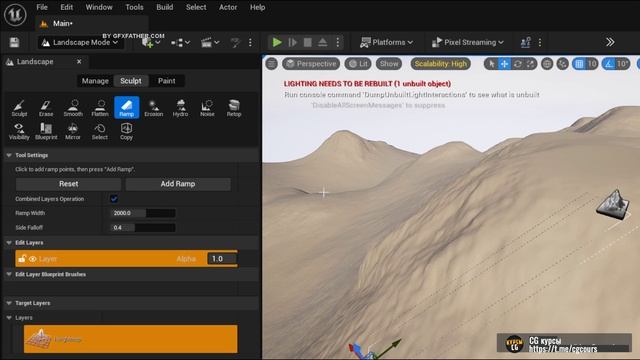The width and height of the screenshot is (640, 360).
Task: Select the Noise landscape tool
Action: click(207, 108)
